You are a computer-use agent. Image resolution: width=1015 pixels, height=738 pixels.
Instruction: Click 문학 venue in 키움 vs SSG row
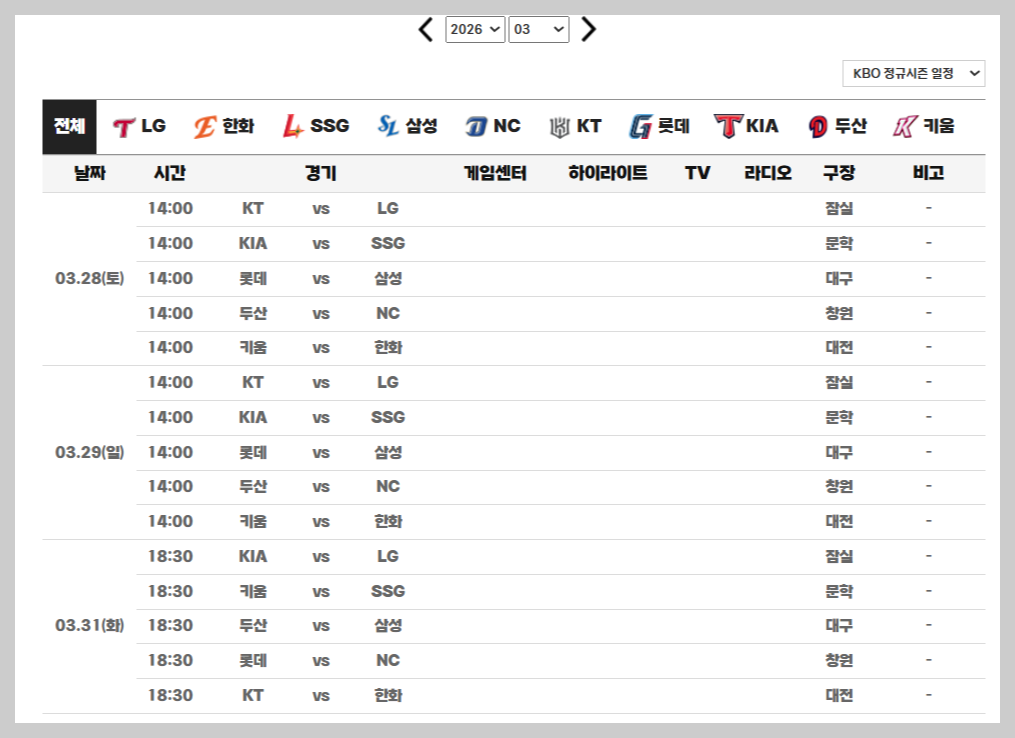click(x=839, y=591)
